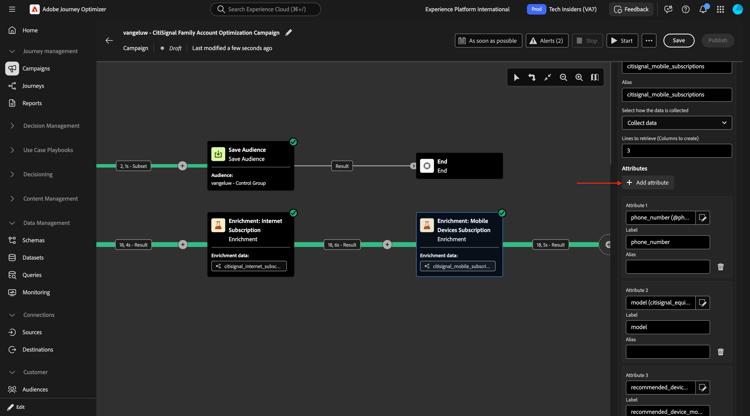Click the citisignal_internet_subsc enrichment data chip
This screenshot has height=416, width=750.
(x=249, y=266)
